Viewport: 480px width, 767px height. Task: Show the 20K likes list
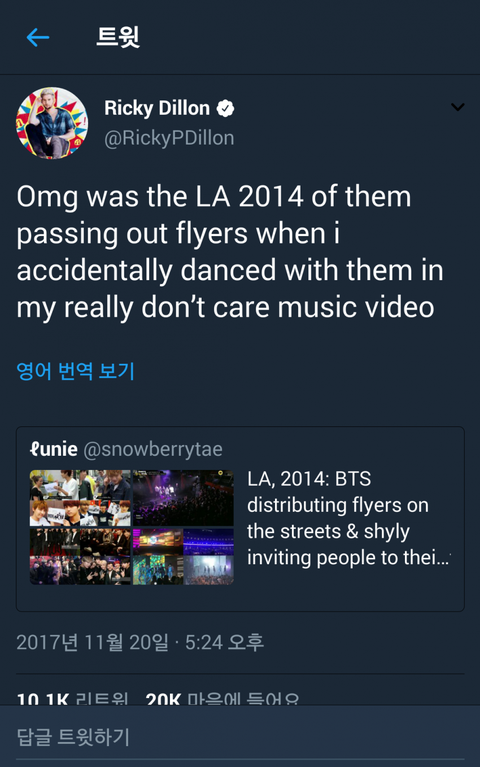(223, 698)
